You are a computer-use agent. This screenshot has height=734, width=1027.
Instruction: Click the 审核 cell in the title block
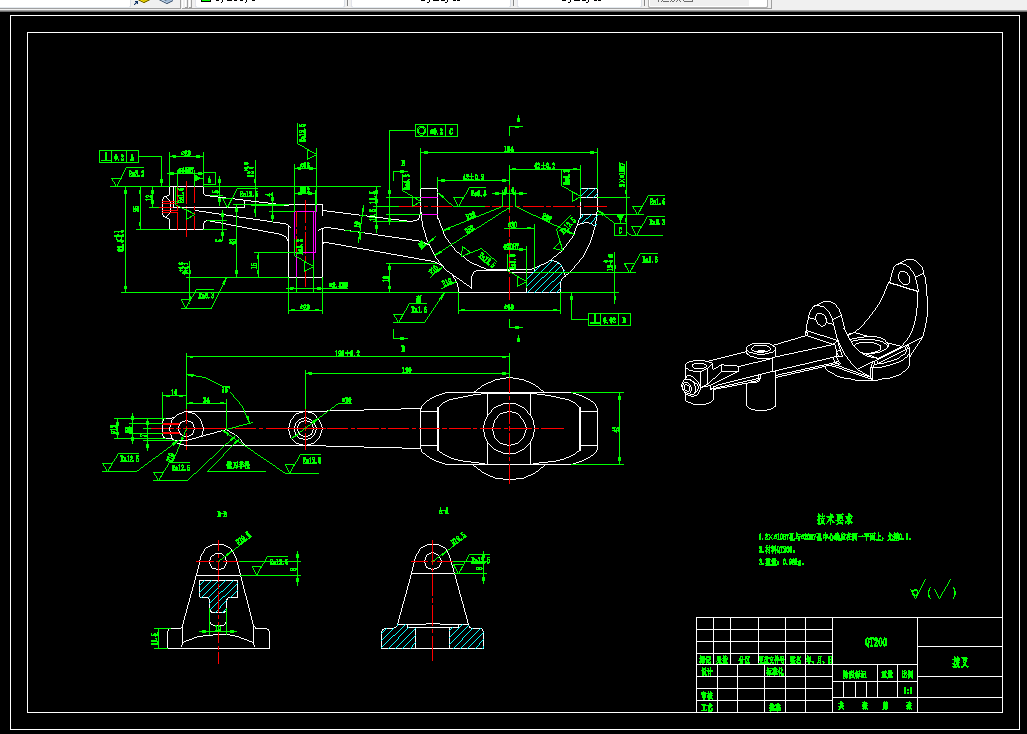[706, 695]
